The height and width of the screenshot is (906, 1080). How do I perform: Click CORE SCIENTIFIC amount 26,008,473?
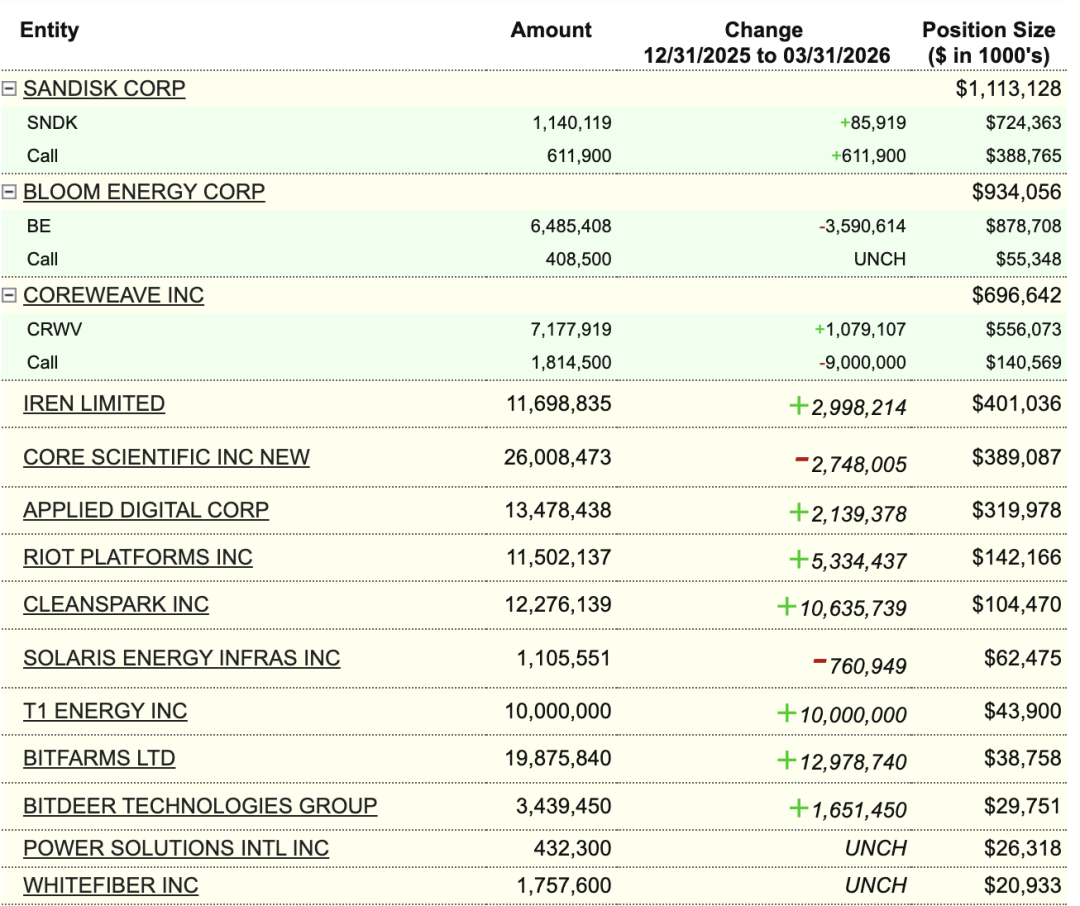tap(557, 457)
